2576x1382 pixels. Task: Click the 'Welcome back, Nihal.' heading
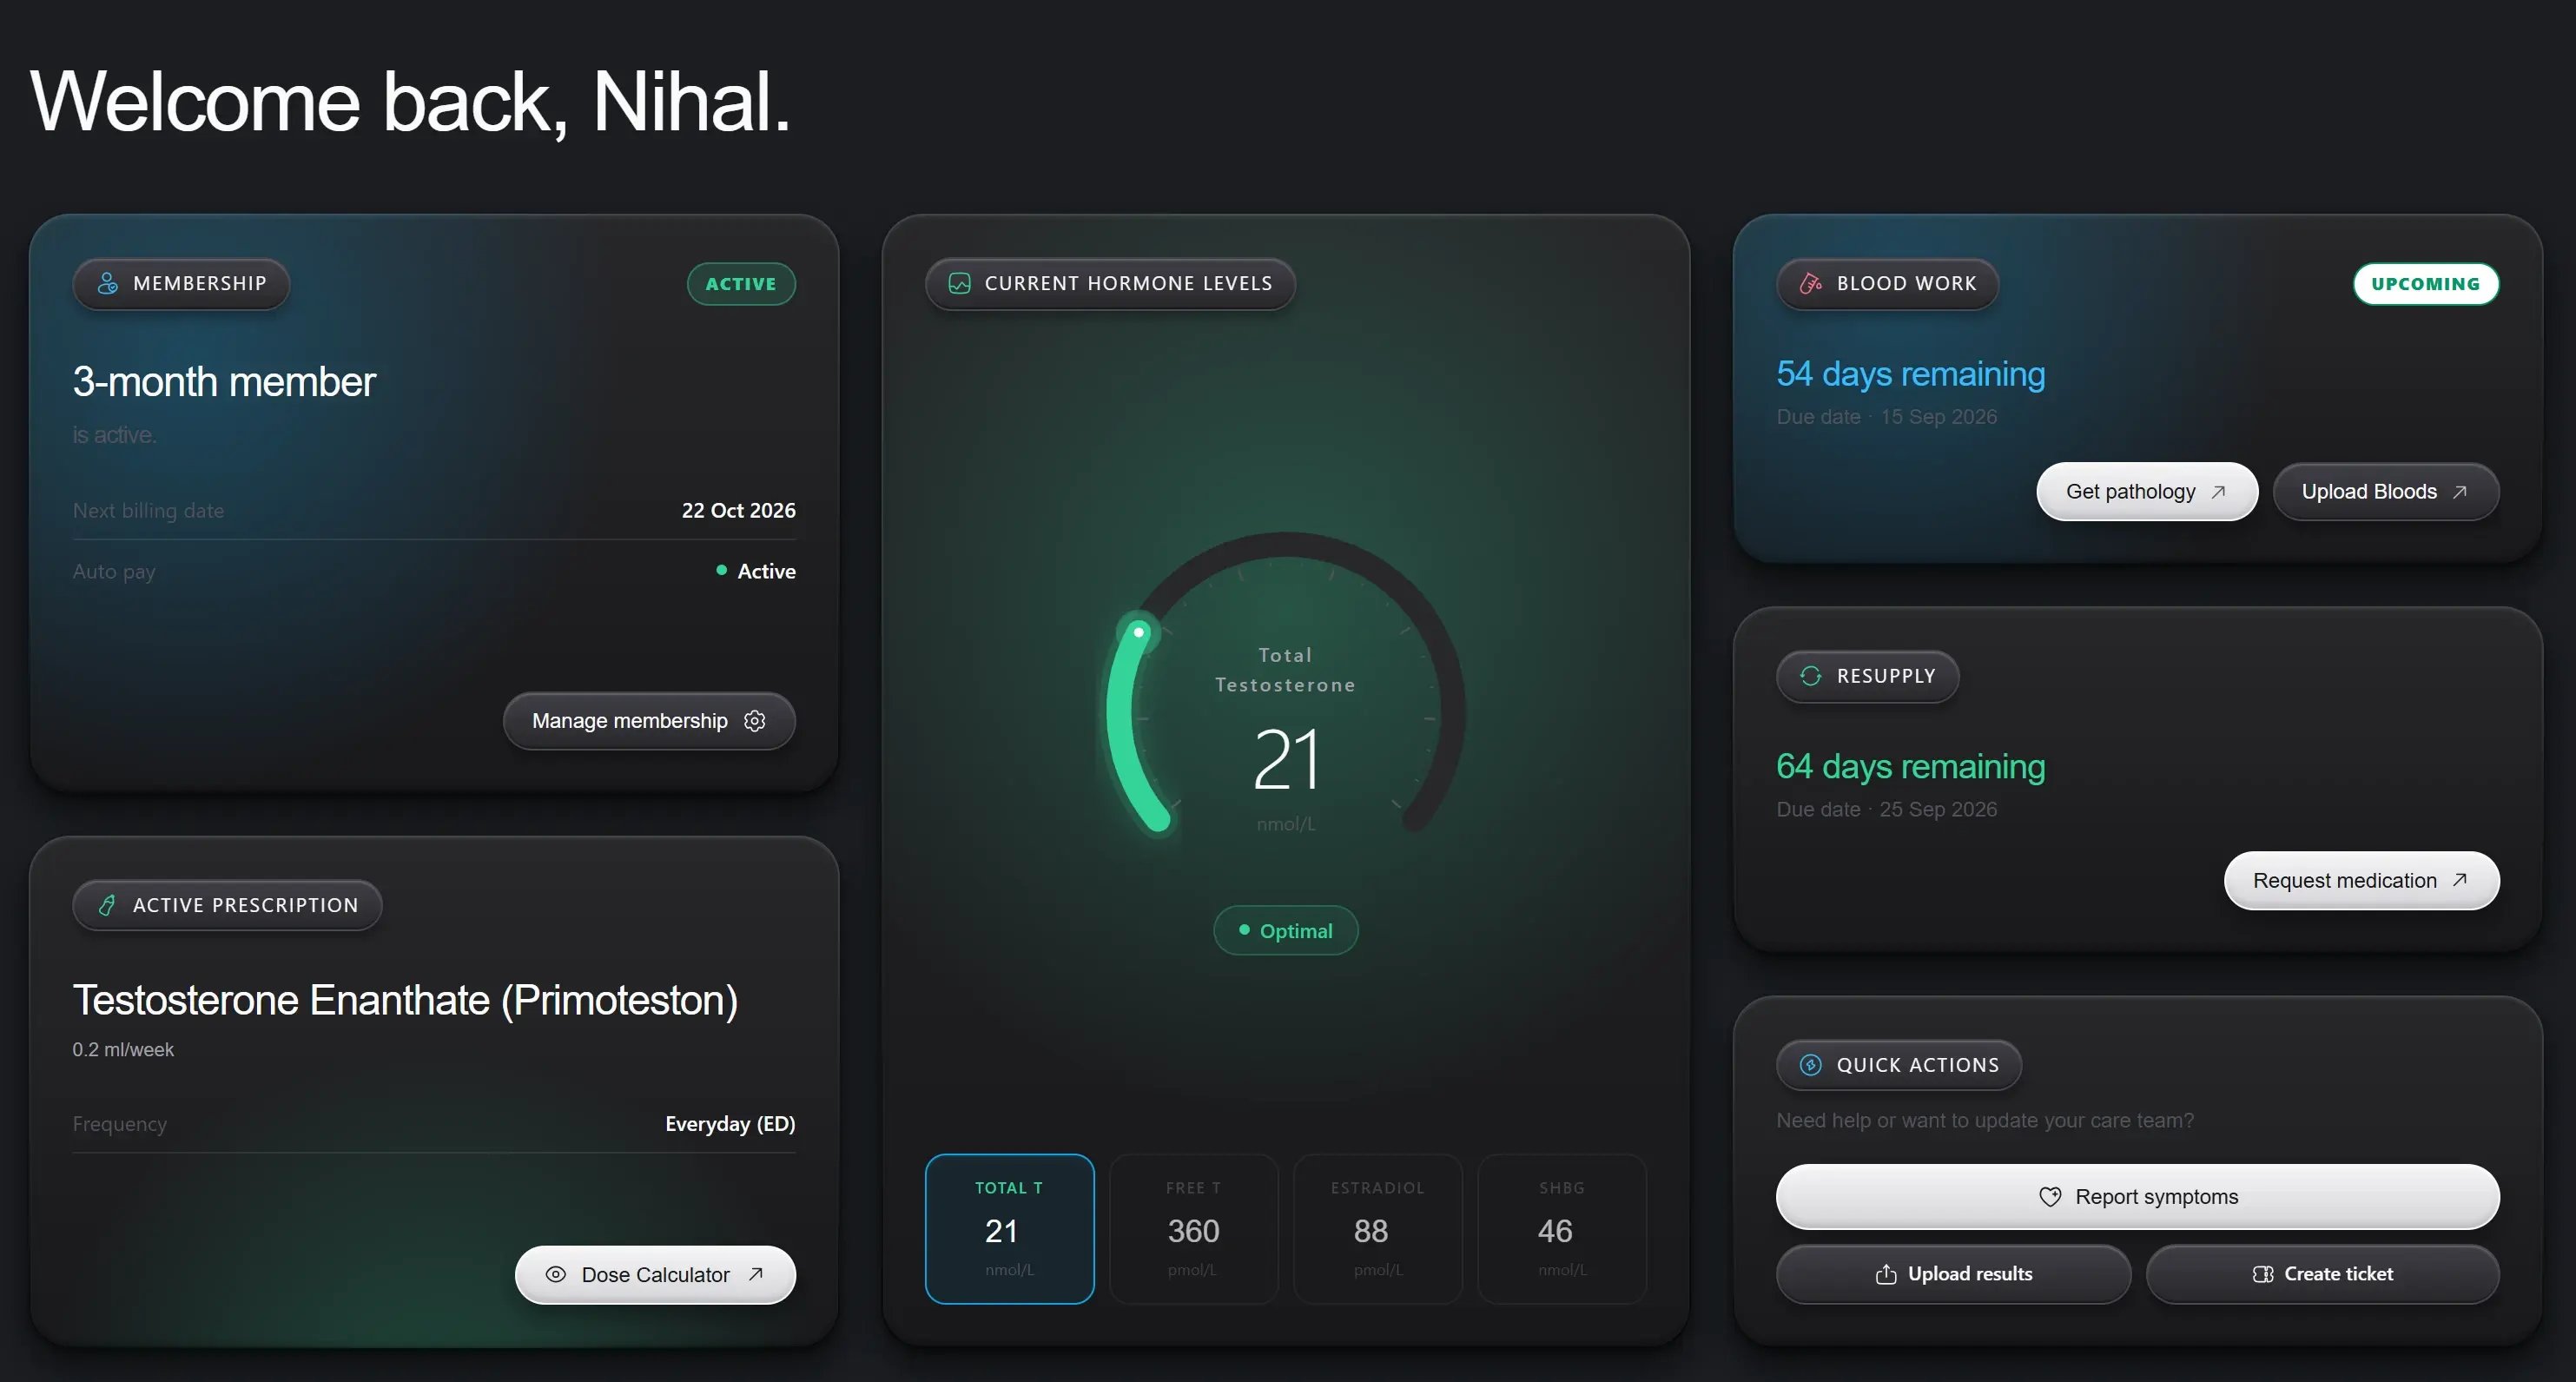coord(411,102)
